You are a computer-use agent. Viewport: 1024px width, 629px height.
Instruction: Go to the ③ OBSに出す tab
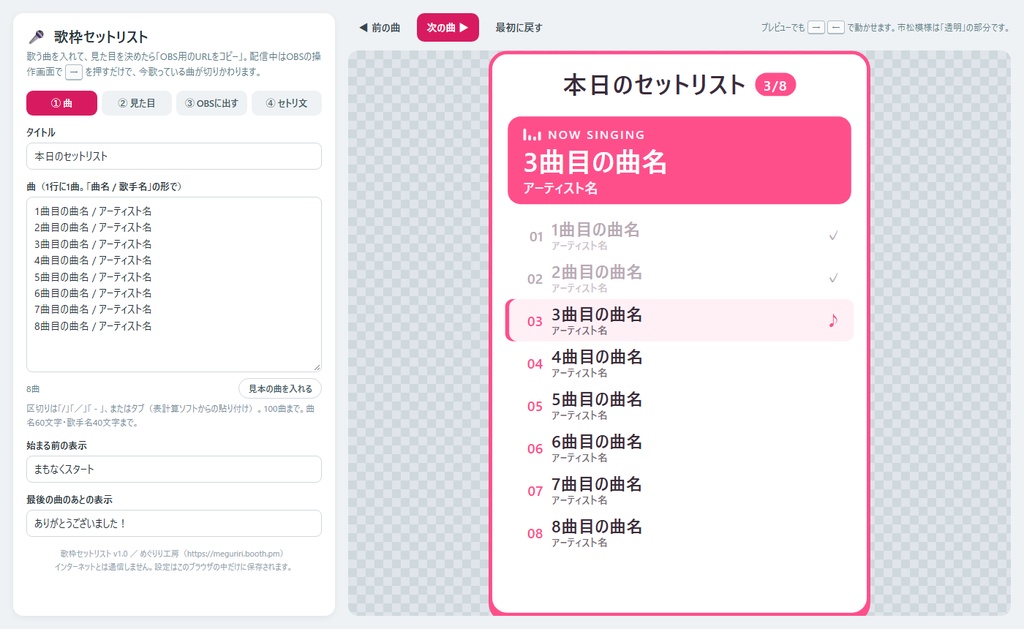pyautogui.click(x=212, y=103)
